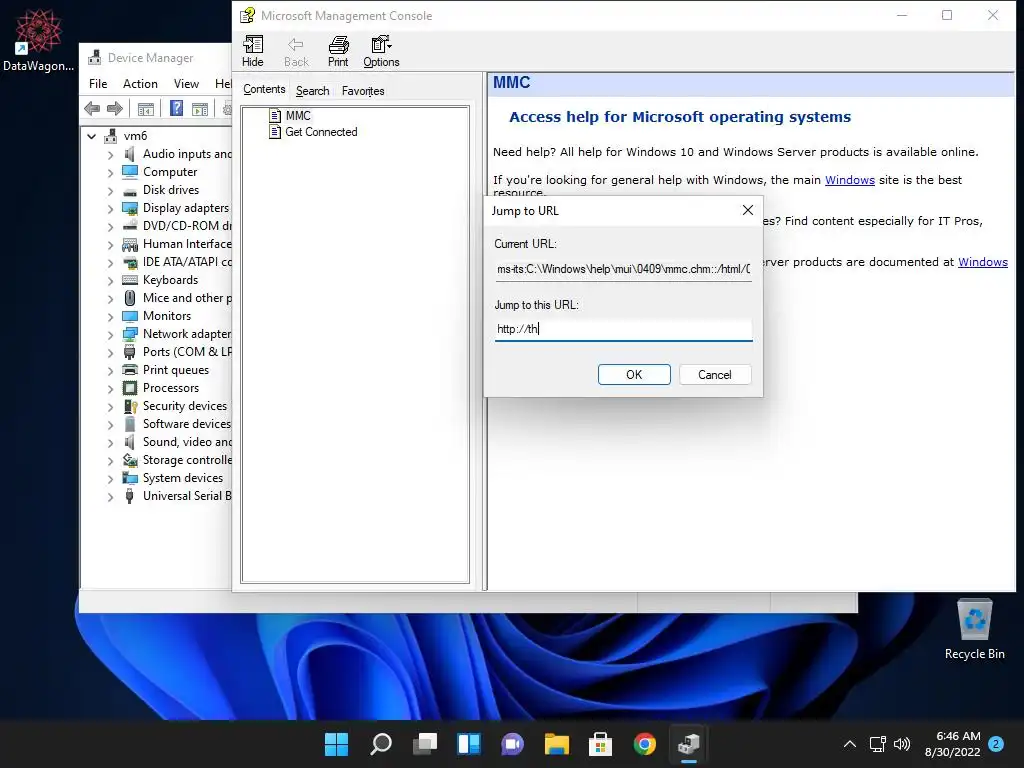
Task: Expand the Computer node
Action: tap(110, 172)
